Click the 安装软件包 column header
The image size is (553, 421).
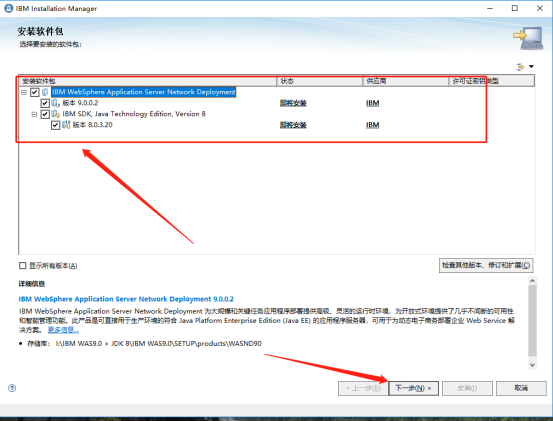(147, 81)
